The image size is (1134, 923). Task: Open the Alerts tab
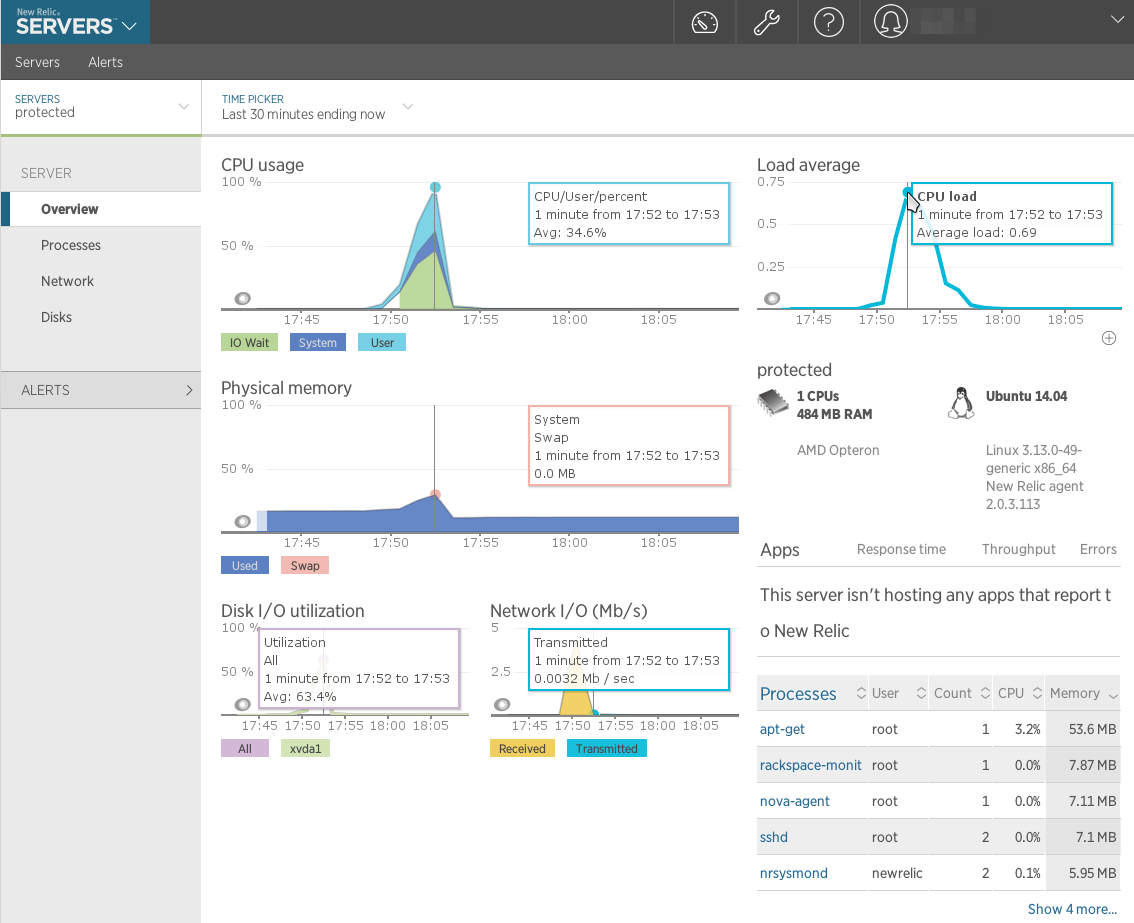(x=106, y=62)
